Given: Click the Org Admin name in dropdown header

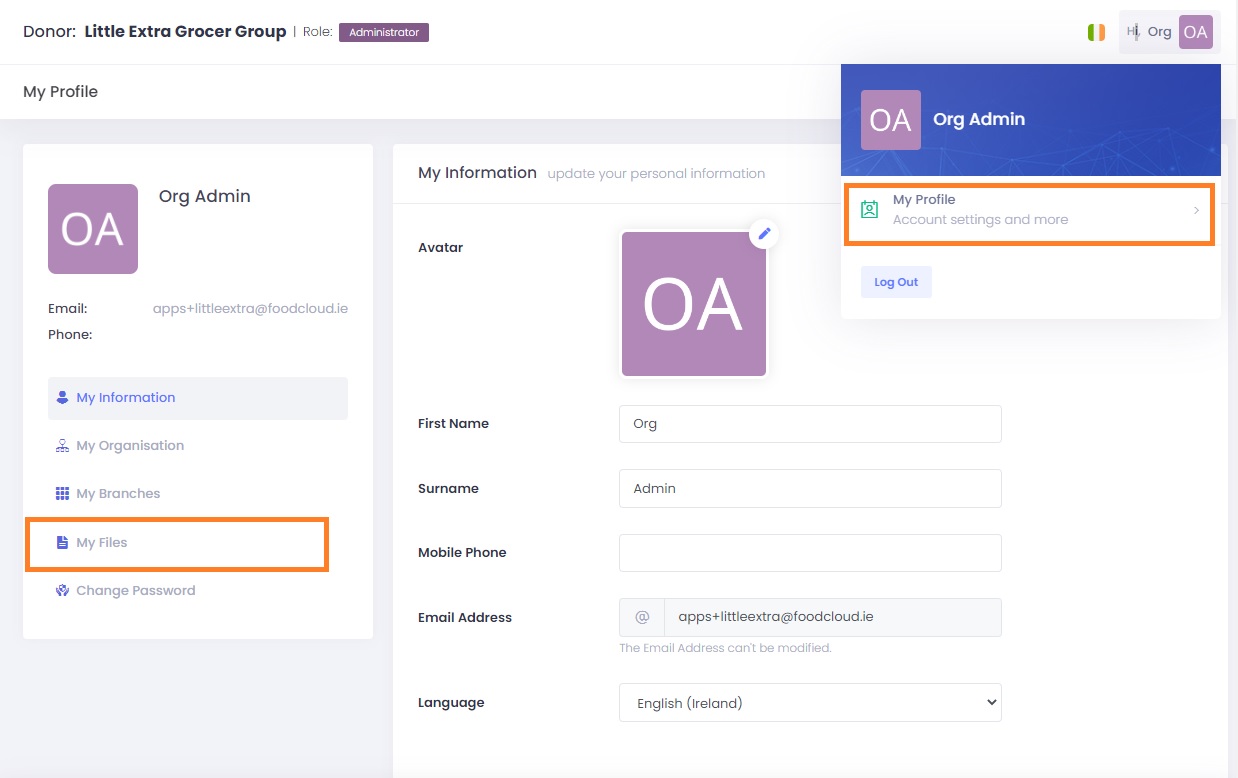Looking at the screenshot, I should point(979,119).
